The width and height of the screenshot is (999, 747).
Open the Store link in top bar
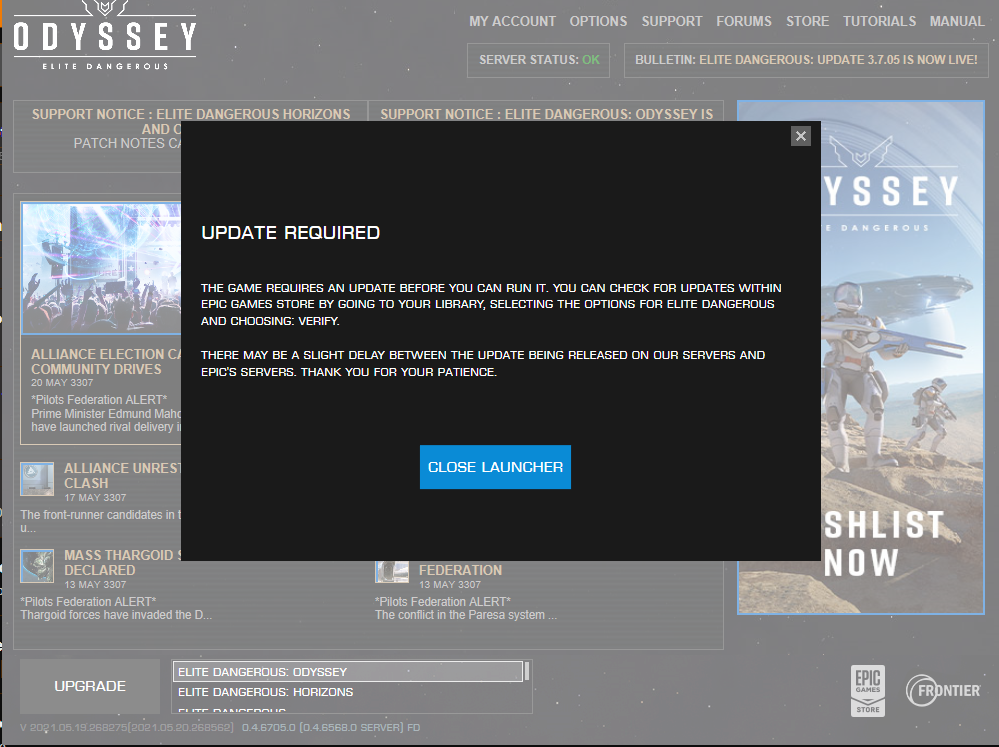click(x=807, y=21)
